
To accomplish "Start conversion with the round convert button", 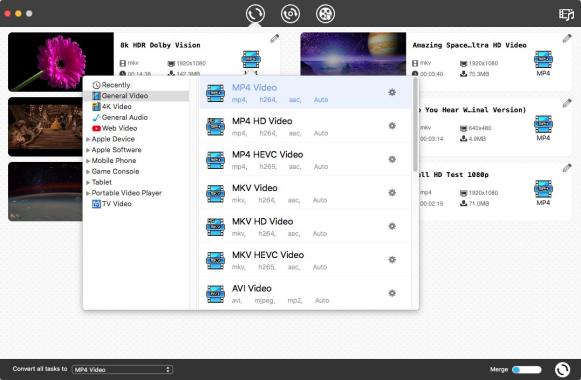I will tap(562, 369).
